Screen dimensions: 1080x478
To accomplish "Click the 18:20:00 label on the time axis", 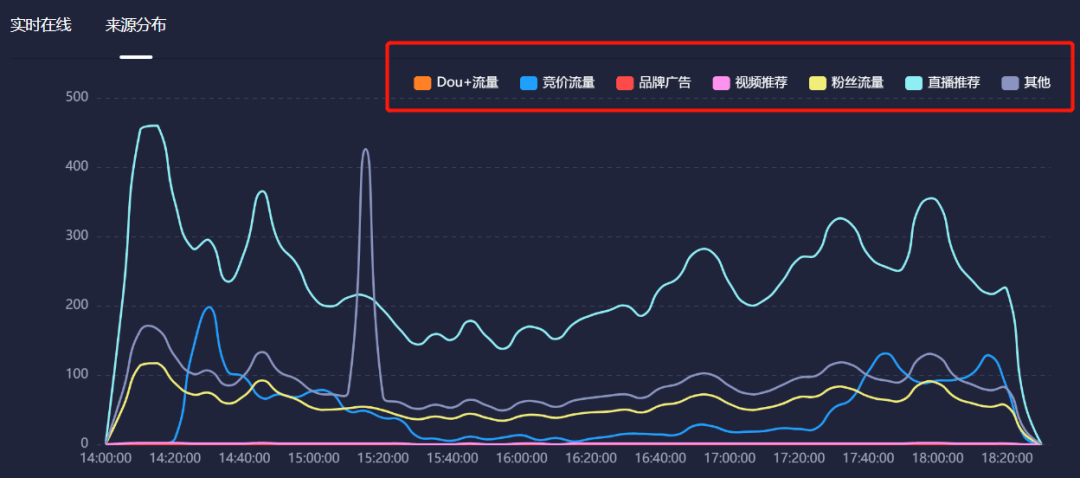I will click(1007, 457).
